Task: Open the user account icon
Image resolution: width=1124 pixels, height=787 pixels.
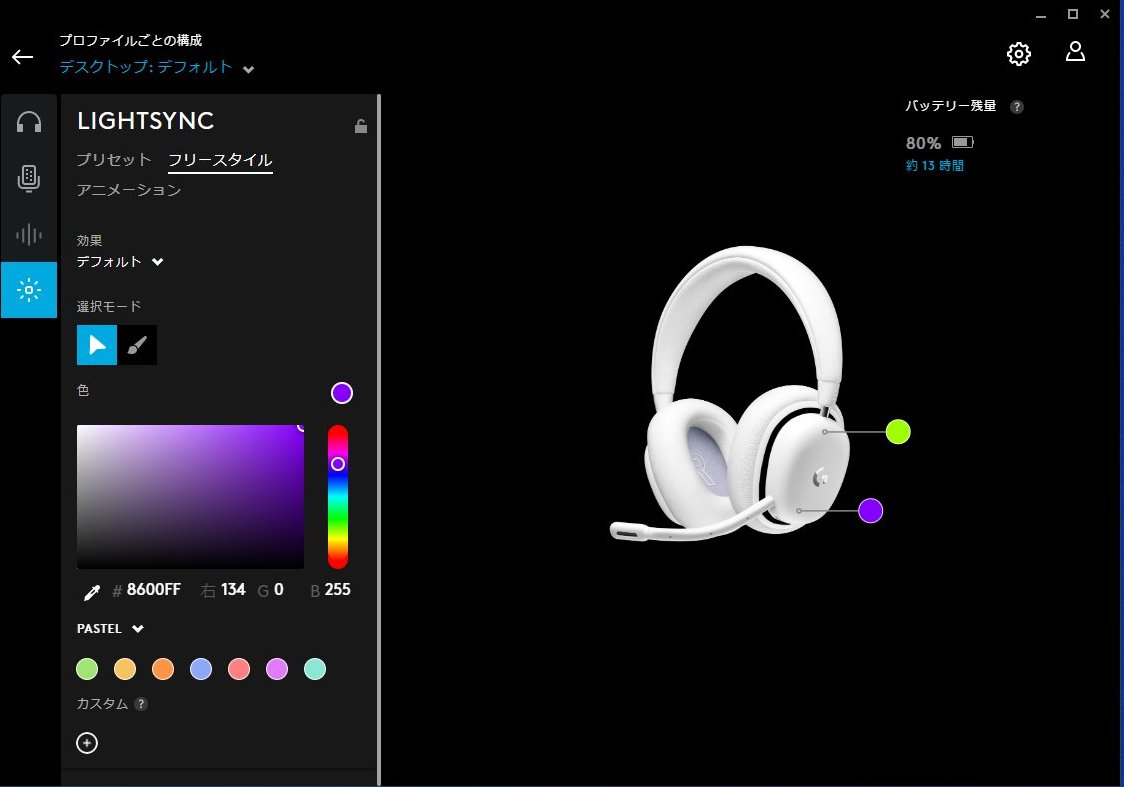Action: (1075, 52)
